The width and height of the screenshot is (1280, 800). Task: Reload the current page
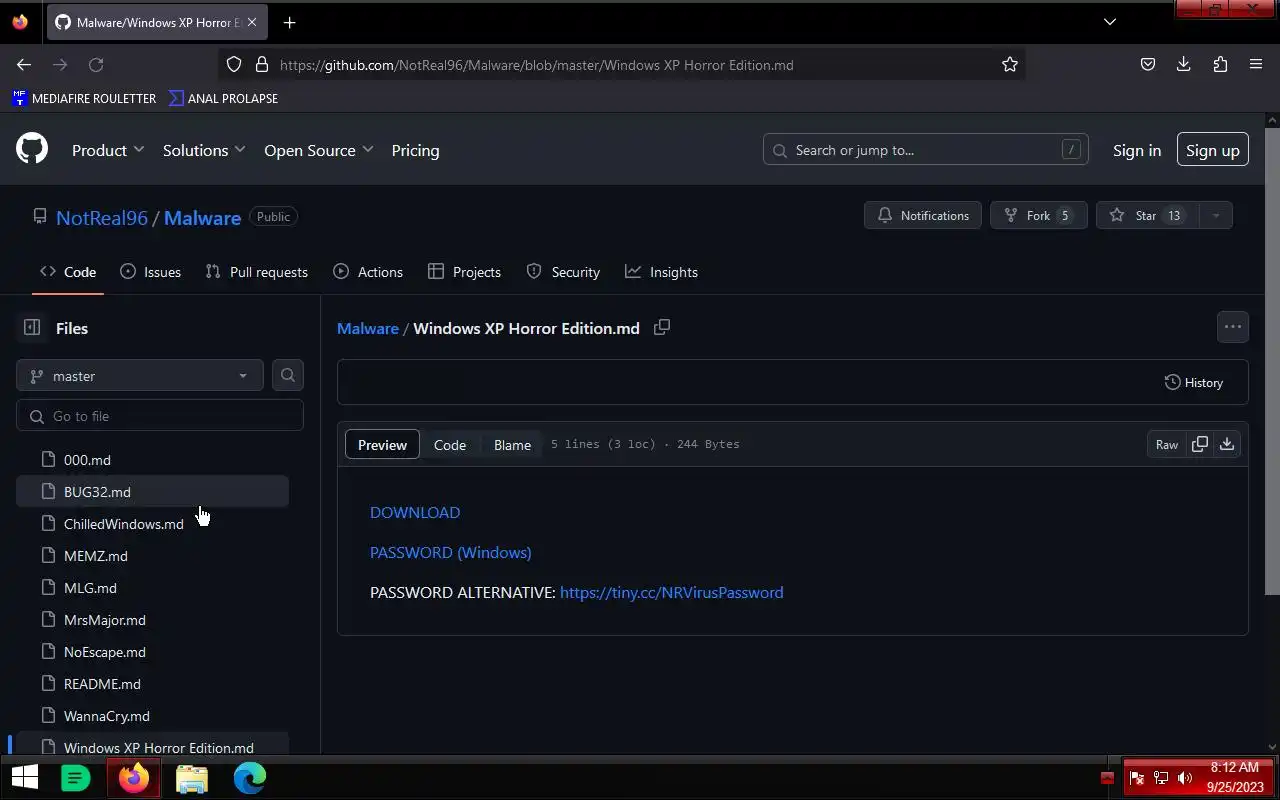[x=96, y=64]
